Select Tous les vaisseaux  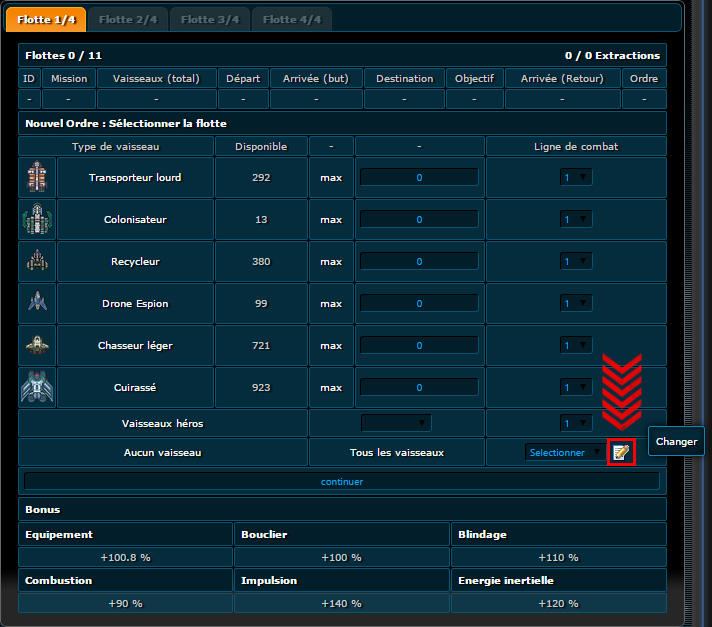[397, 453]
